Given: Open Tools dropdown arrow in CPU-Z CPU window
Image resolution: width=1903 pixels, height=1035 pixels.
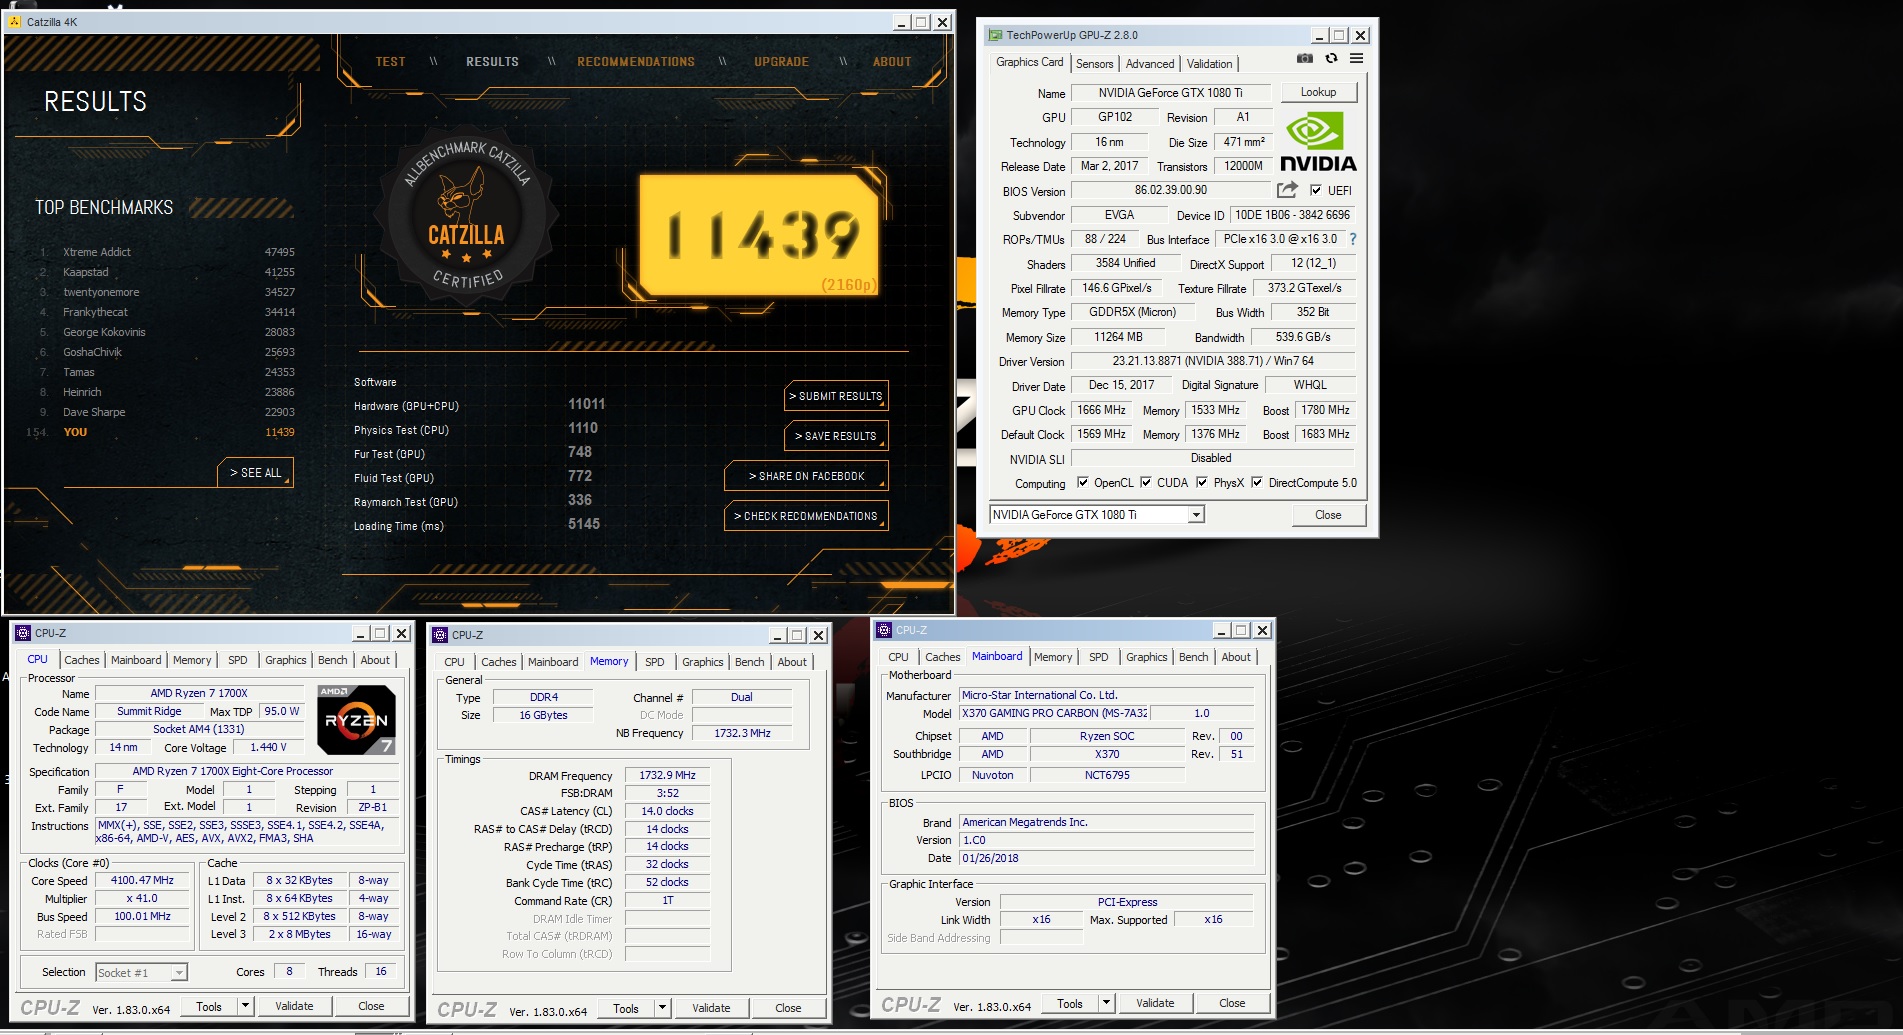Looking at the screenshot, I should [245, 1006].
